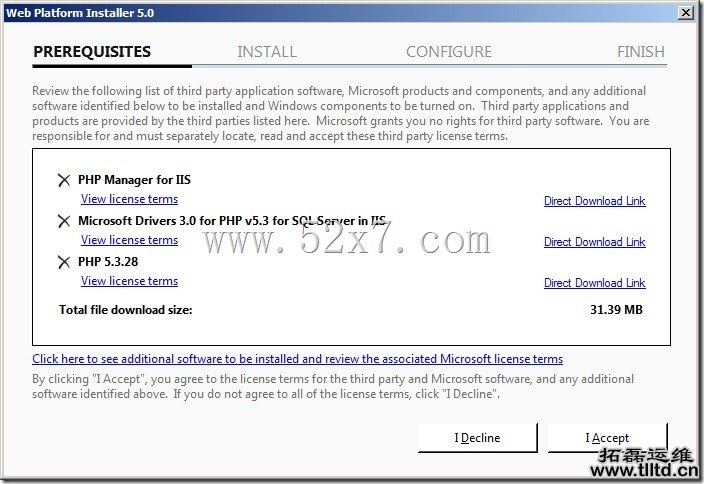Click Microsoft Drivers 3.0 for PHP title text
Viewport: 704px width, 484px height.
click(232, 220)
